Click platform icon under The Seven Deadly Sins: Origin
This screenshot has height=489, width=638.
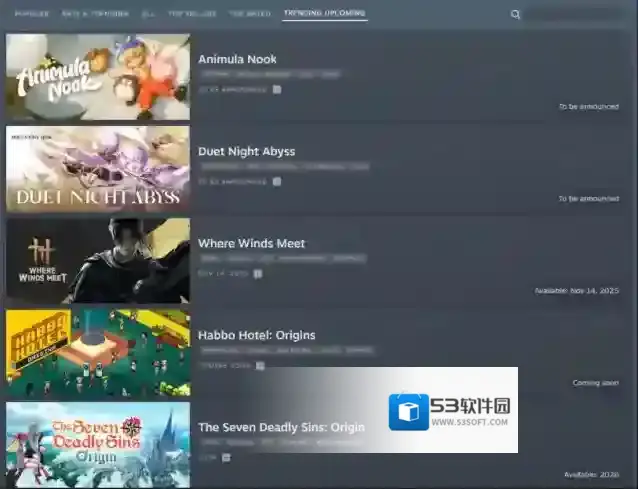click(226, 457)
